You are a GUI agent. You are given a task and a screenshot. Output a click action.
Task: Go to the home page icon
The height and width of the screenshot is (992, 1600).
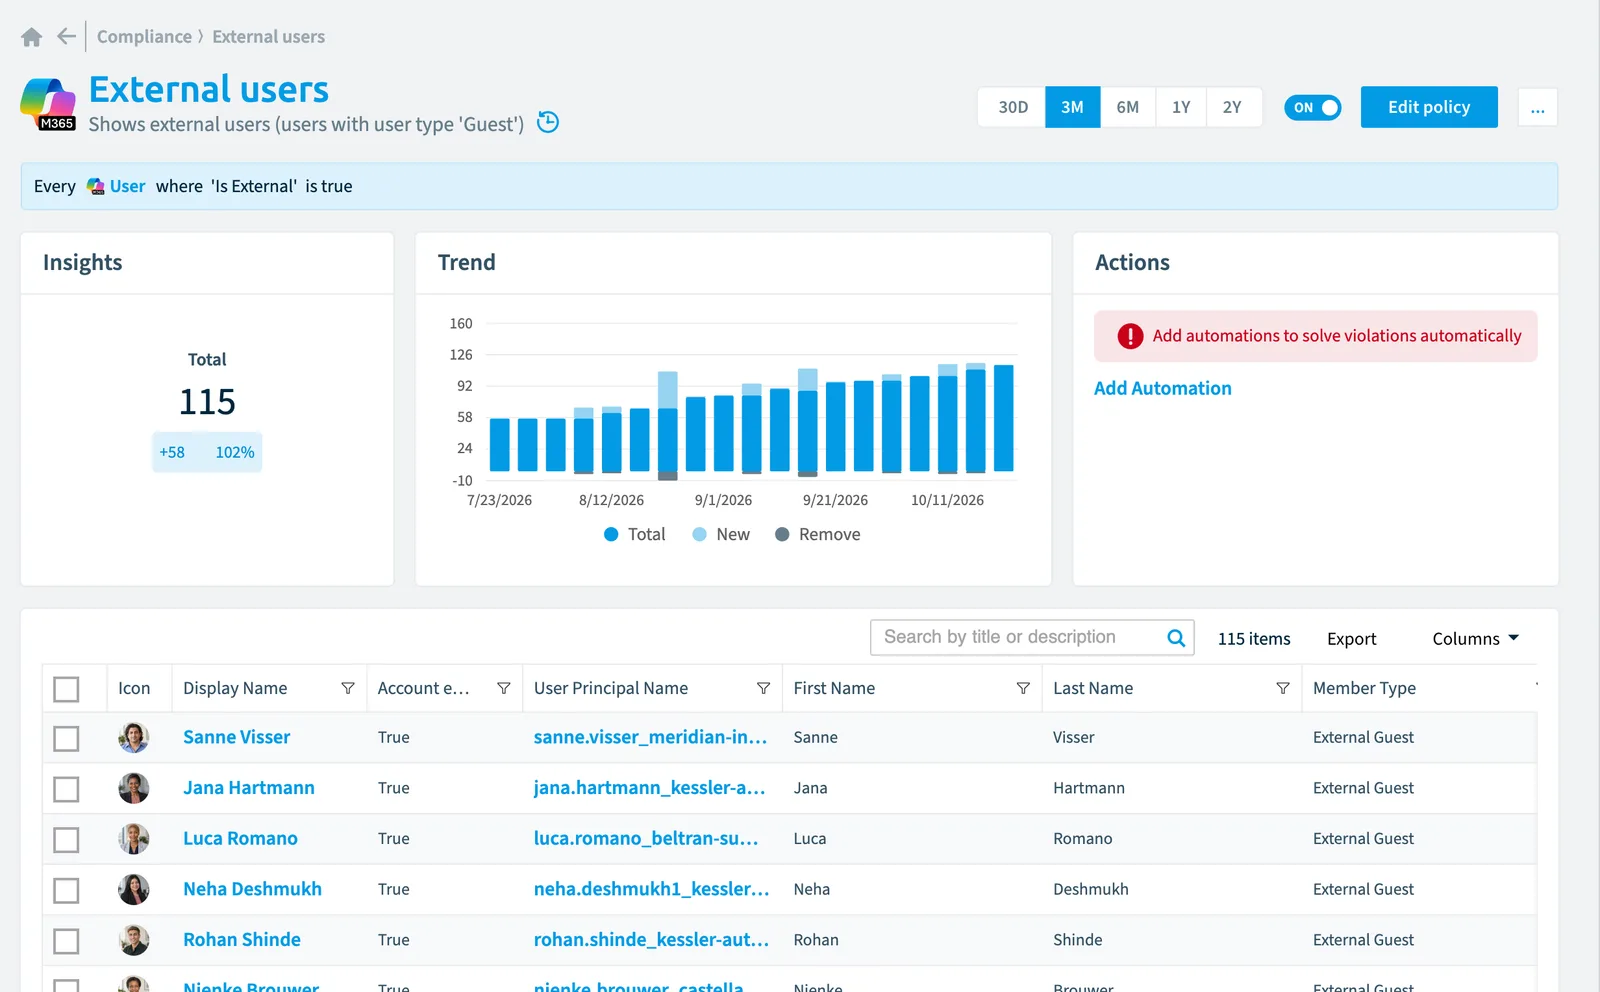31,37
